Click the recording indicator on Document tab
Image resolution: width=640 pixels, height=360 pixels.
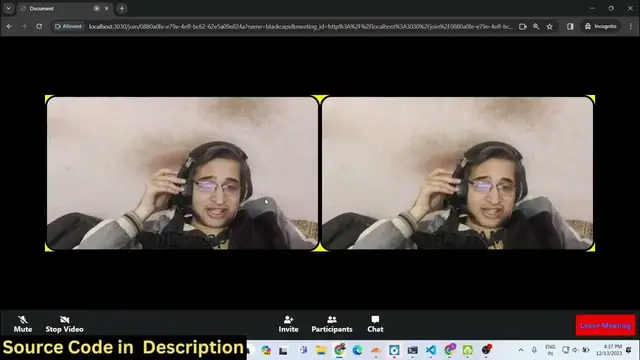(96, 8)
